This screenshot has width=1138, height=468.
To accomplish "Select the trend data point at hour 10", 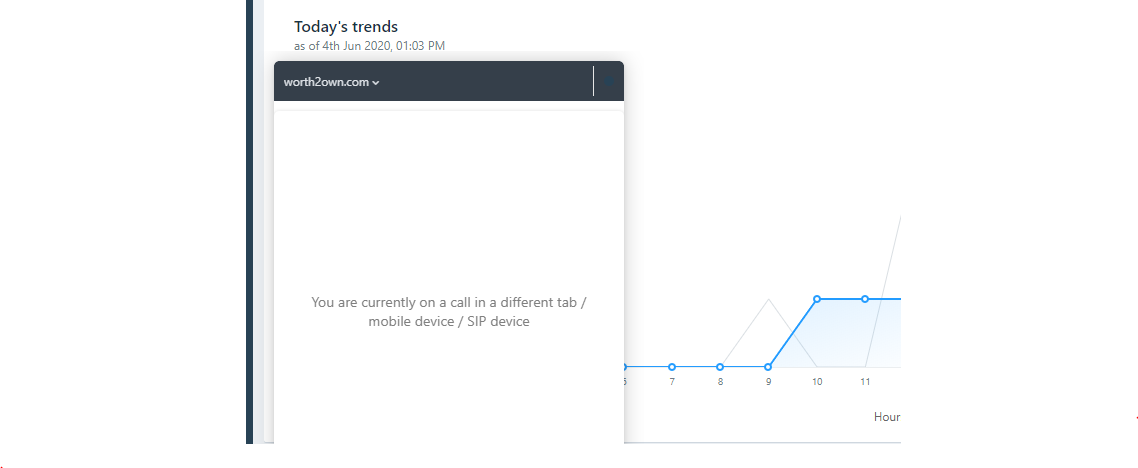I will (x=817, y=299).
